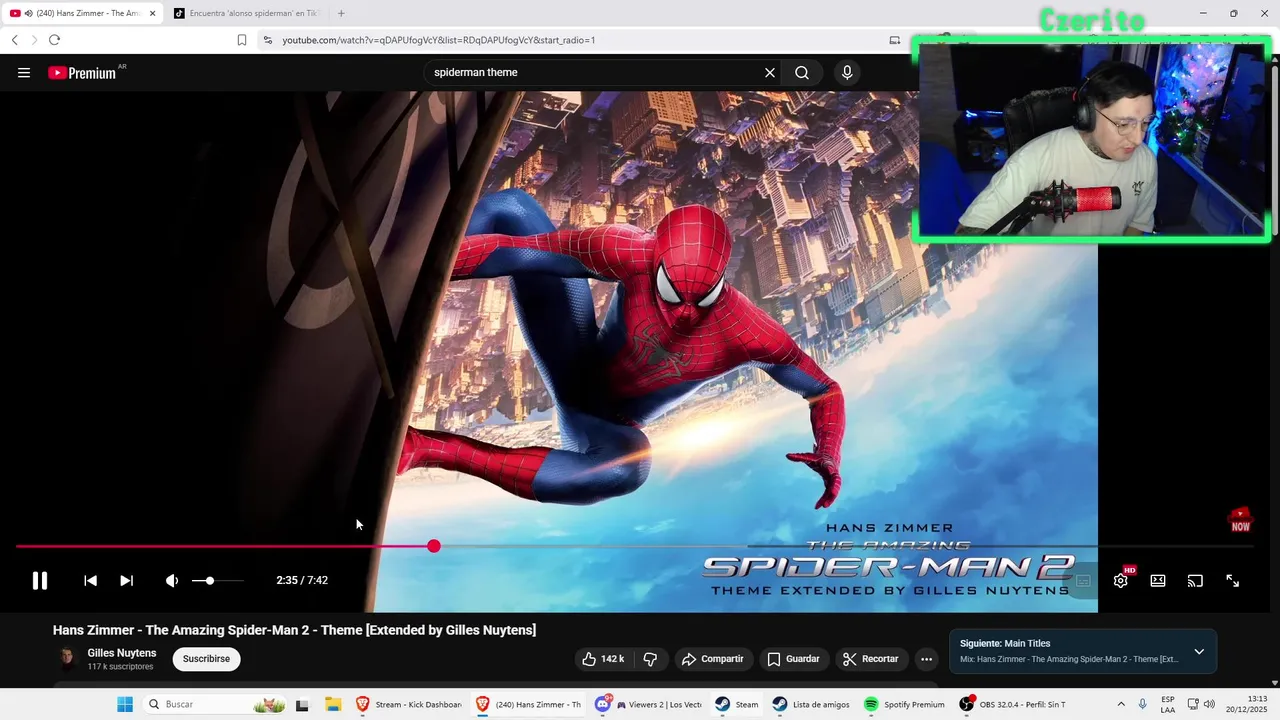Screen dimensions: 1280x720
Task: Open OBS 32.0.4 from taskbar
Action: coord(1012,704)
